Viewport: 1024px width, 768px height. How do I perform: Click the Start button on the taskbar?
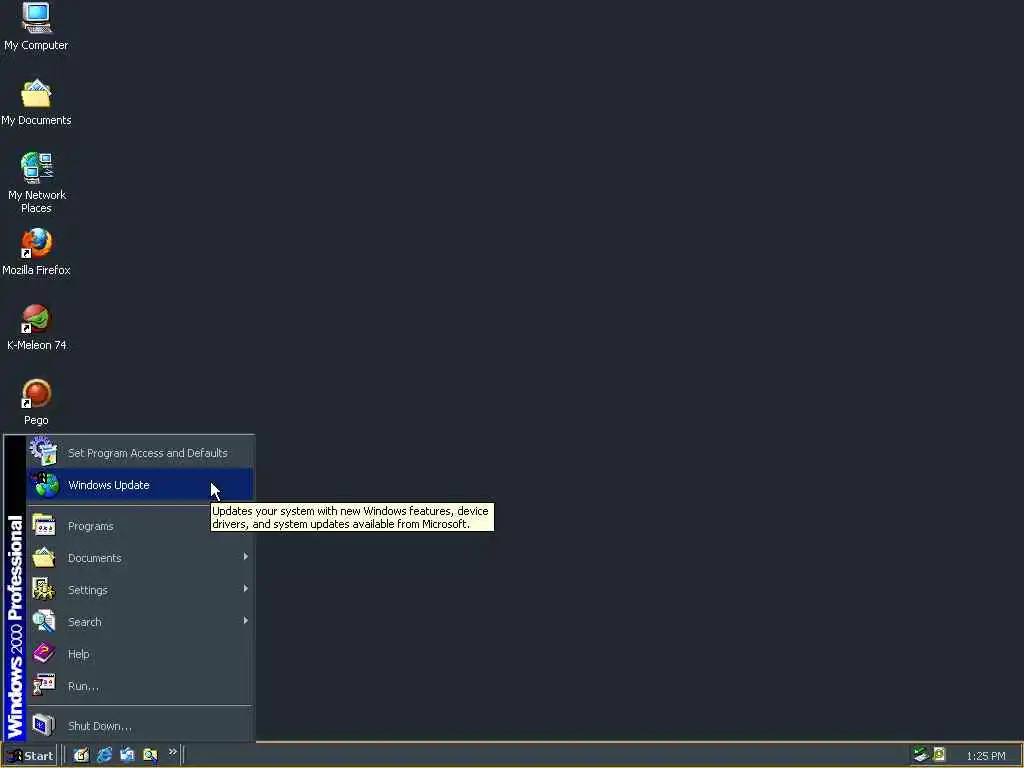click(30, 756)
